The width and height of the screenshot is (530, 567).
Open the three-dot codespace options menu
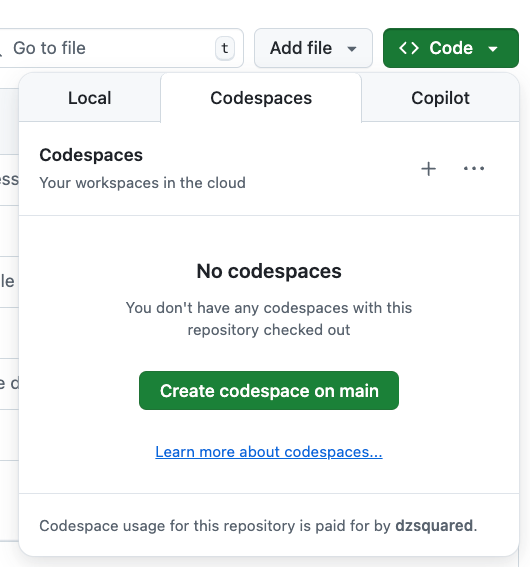click(474, 169)
